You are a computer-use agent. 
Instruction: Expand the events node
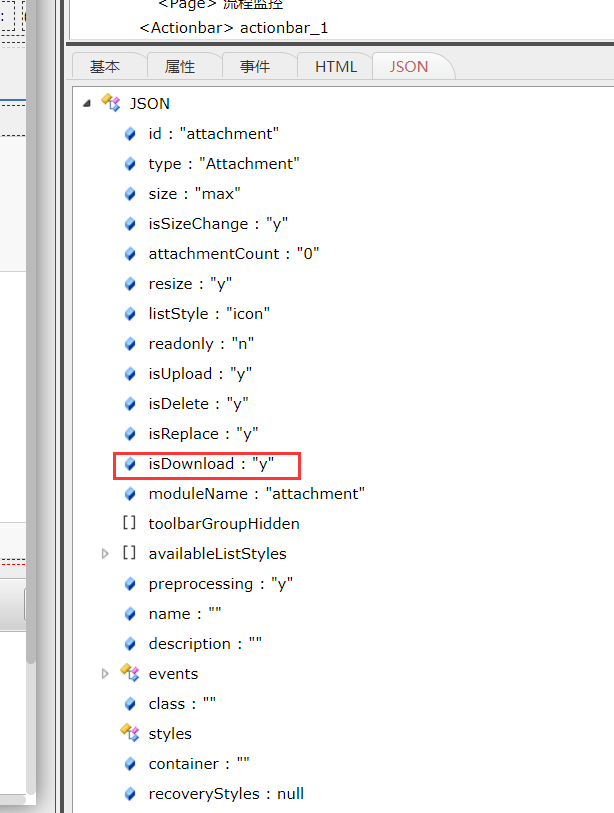pyautogui.click(x=105, y=674)
